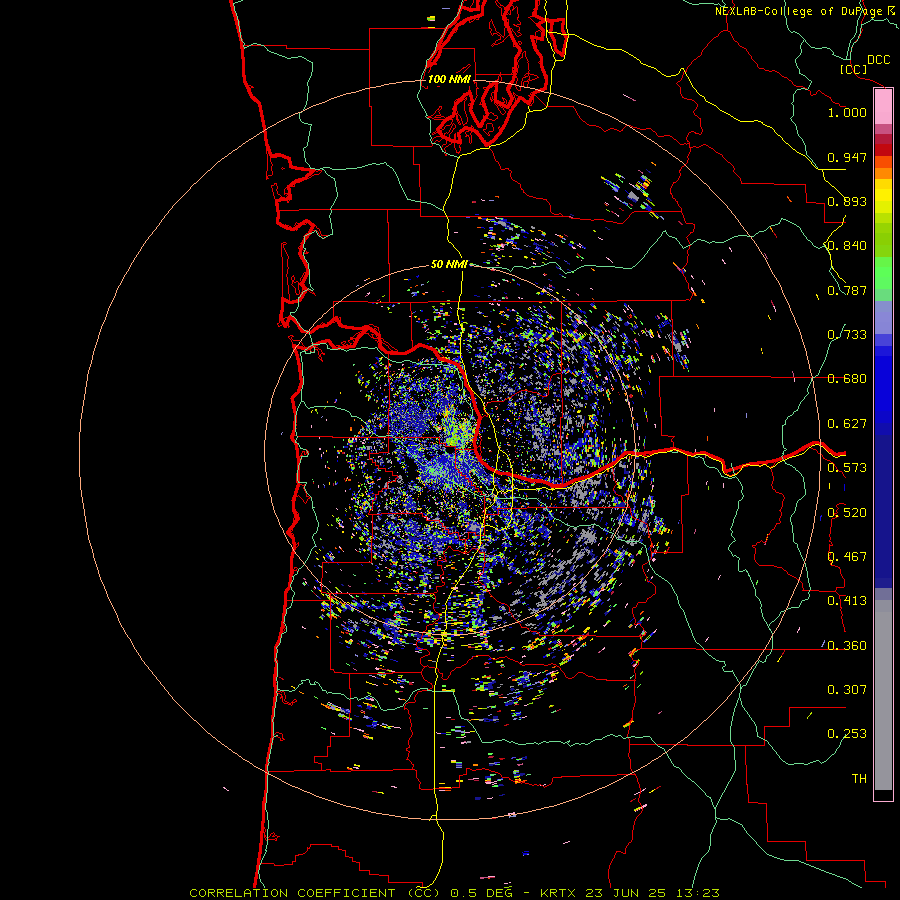Click the 0.573 legend value
Screen dimensions: 900x900
[x=847, y=468]
